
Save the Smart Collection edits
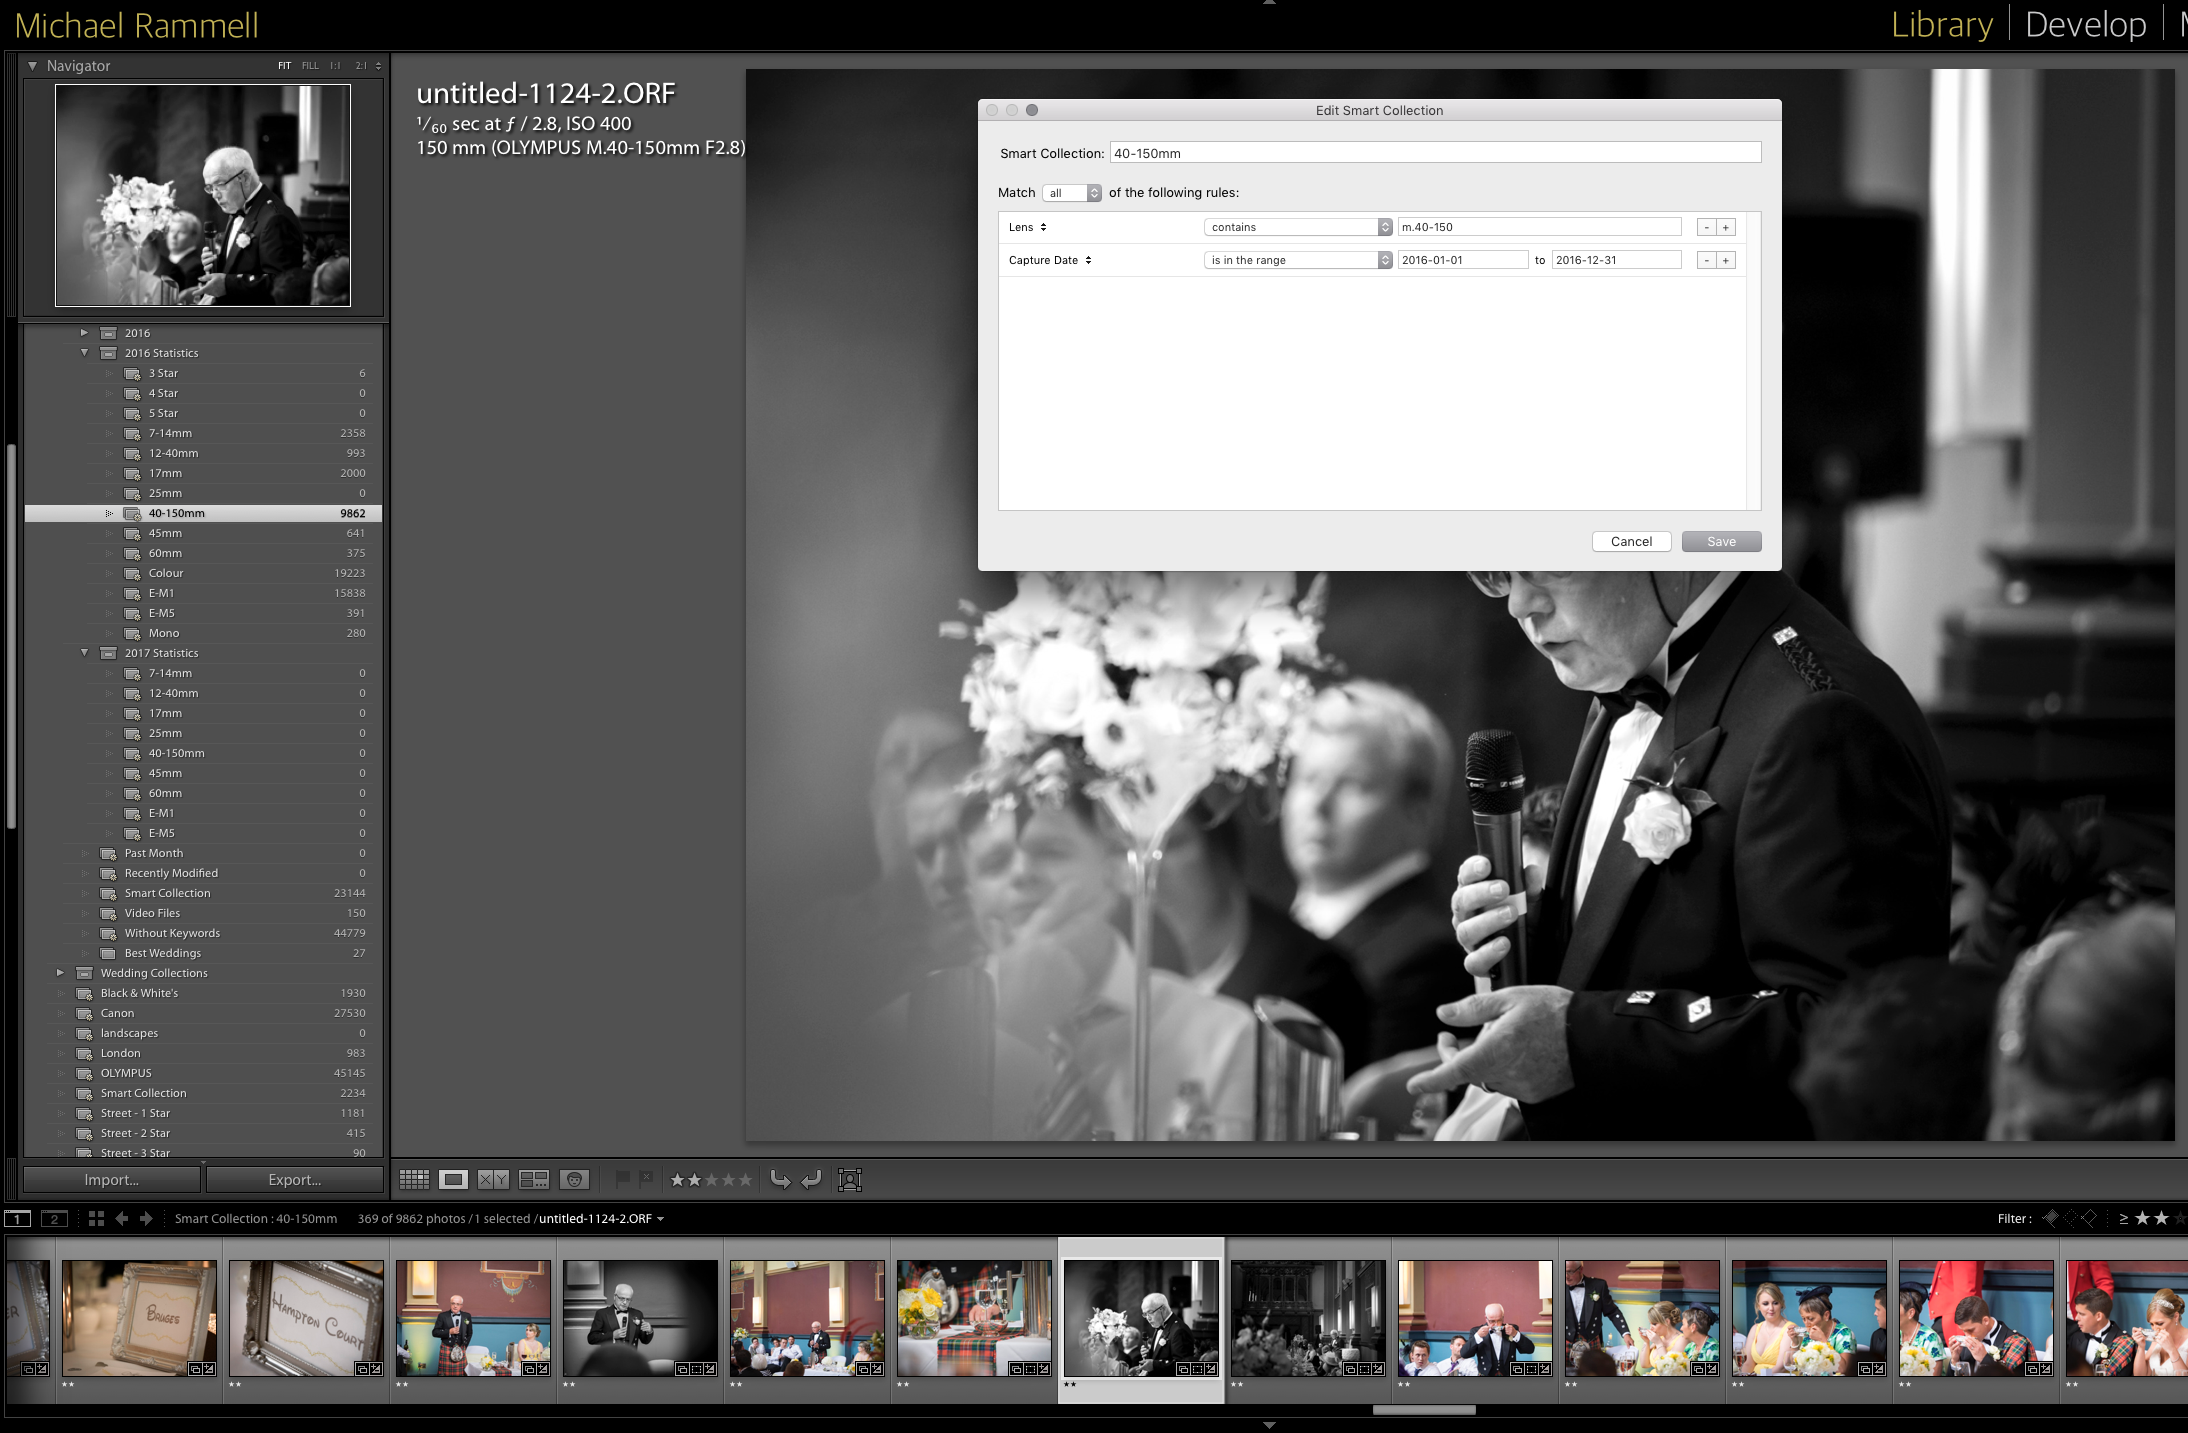[1720, 541]
